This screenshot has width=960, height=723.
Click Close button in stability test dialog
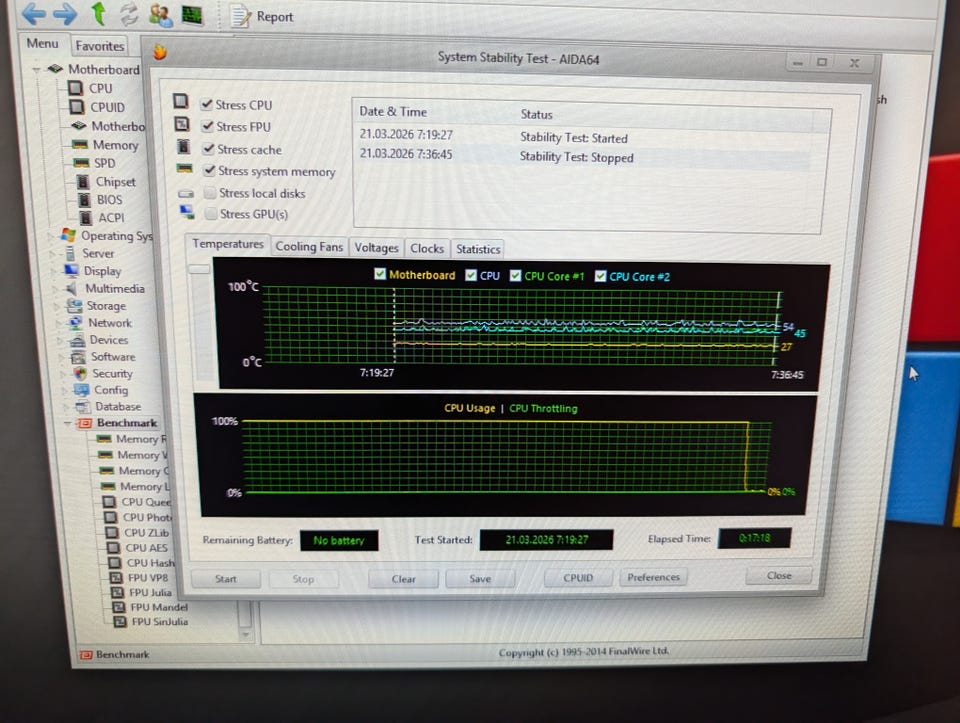coord(779,575)
